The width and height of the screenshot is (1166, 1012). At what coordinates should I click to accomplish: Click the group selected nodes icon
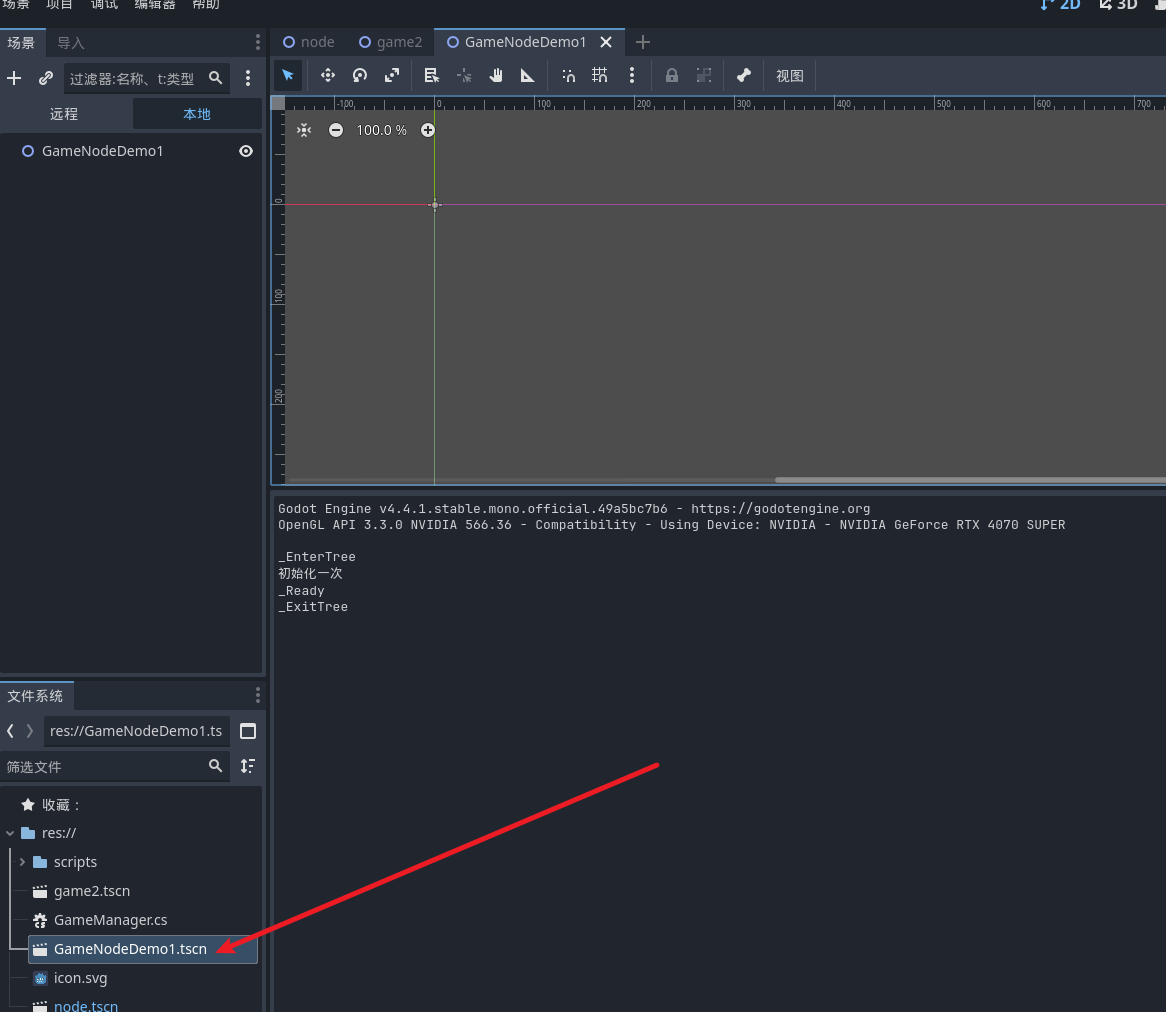tap(703, 75)
